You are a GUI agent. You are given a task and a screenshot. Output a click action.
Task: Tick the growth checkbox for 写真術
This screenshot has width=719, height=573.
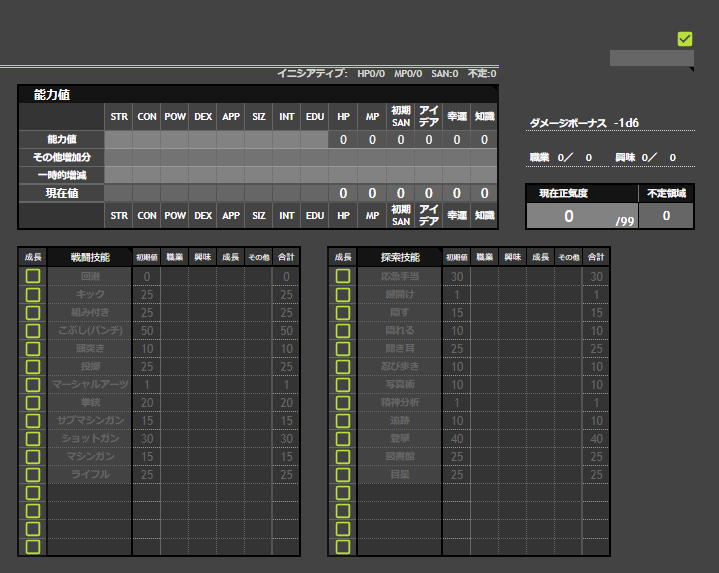(343, 384)
